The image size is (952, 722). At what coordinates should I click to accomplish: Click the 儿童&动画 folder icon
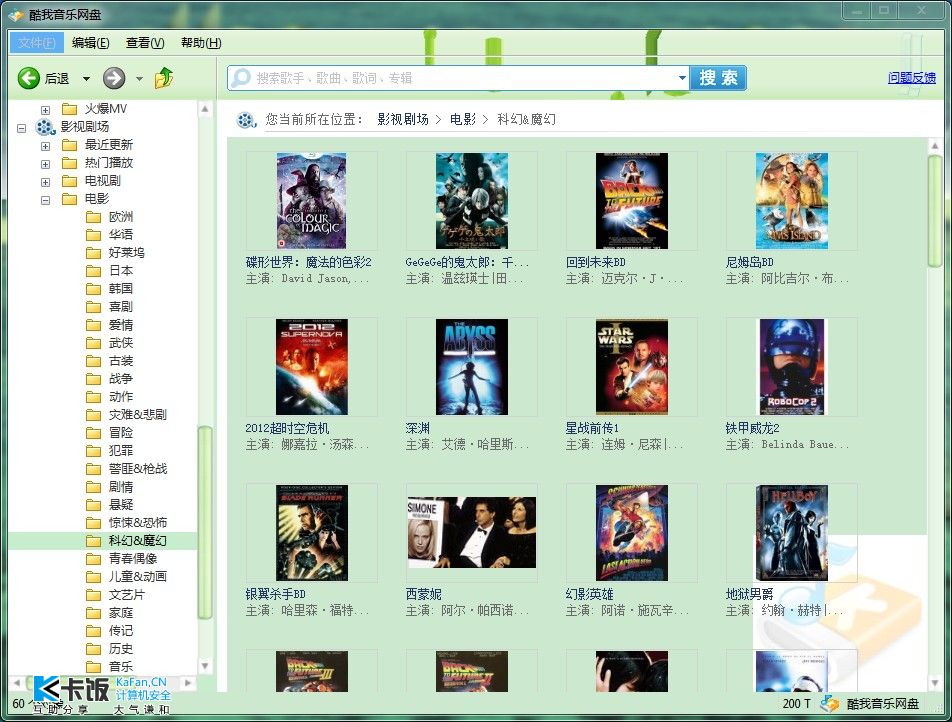point(94,577)
